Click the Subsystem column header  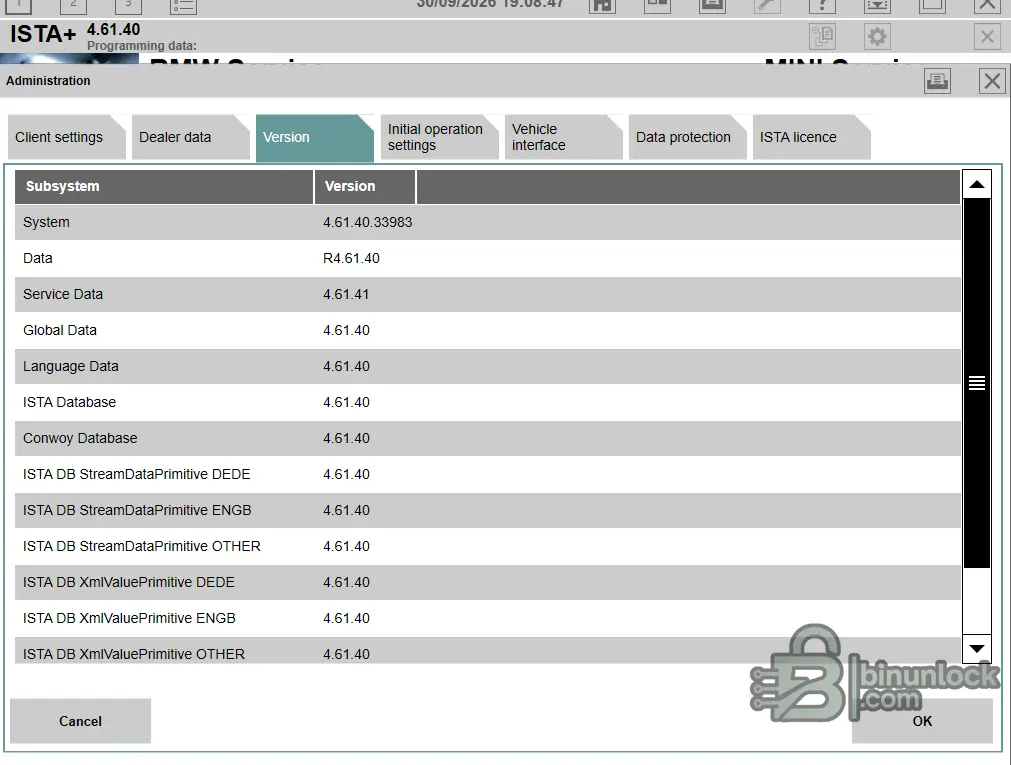tap(164, 186)
